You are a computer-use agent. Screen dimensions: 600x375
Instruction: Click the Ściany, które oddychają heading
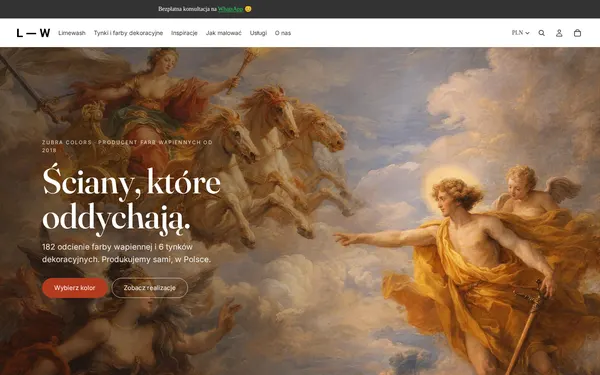pos(131,201)
